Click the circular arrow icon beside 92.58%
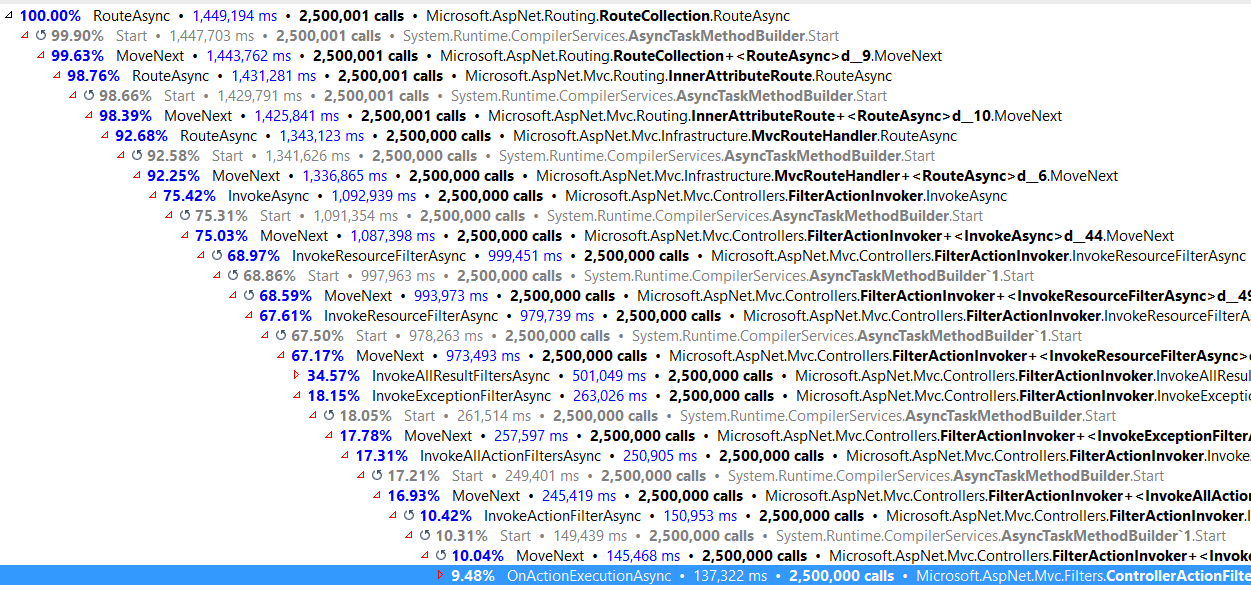This screenshot has width=1251, height=590. 137,156
